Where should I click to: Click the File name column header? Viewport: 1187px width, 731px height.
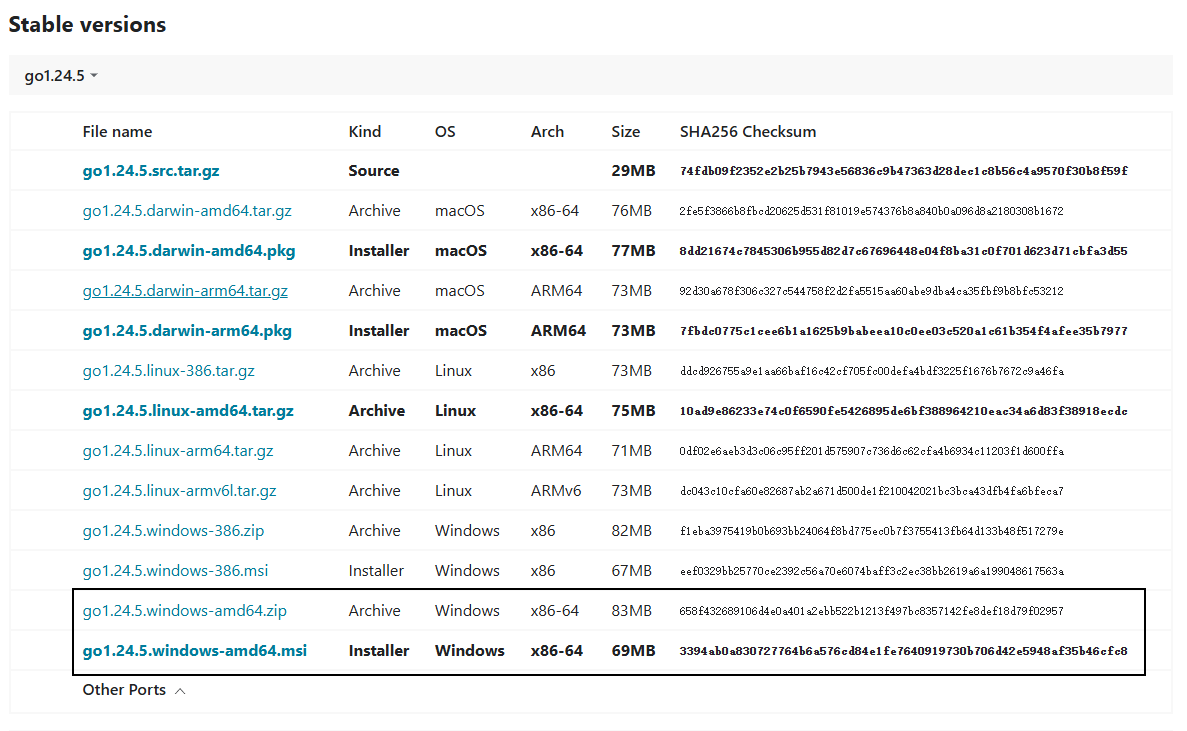[x=117, y=132]
